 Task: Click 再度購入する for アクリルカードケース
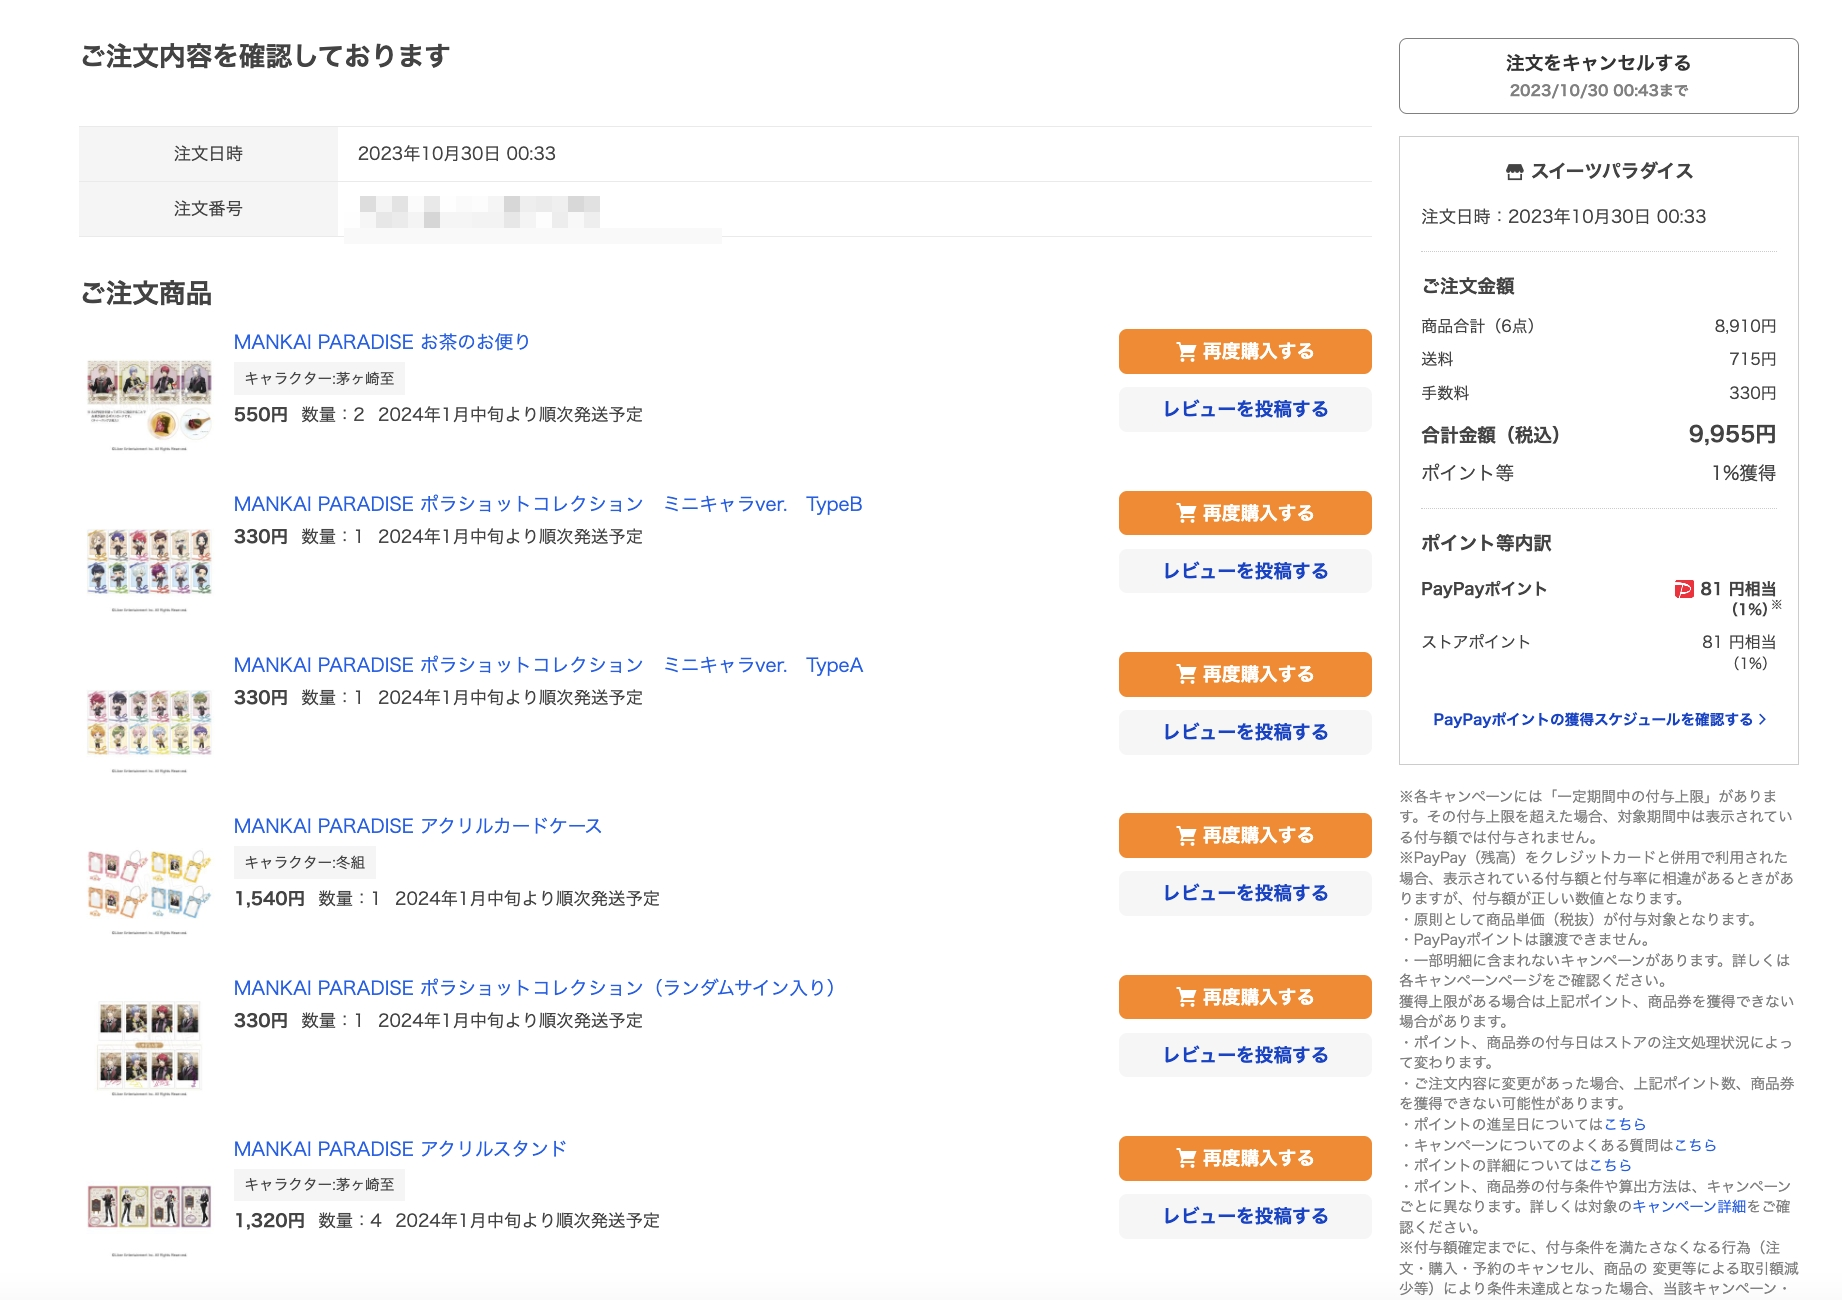[x=1245, y=835]
